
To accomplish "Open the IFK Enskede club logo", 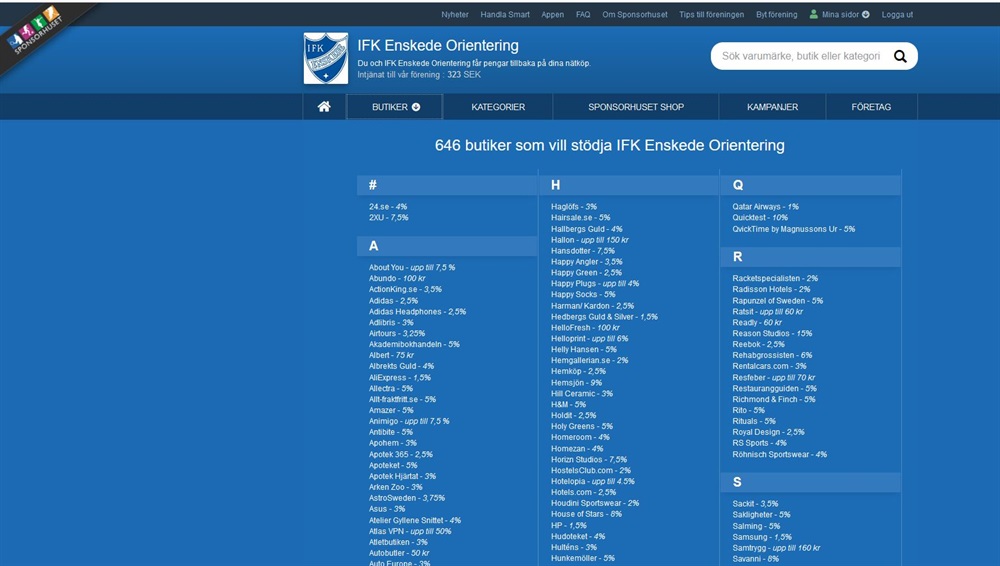I will tap(326, 58).
